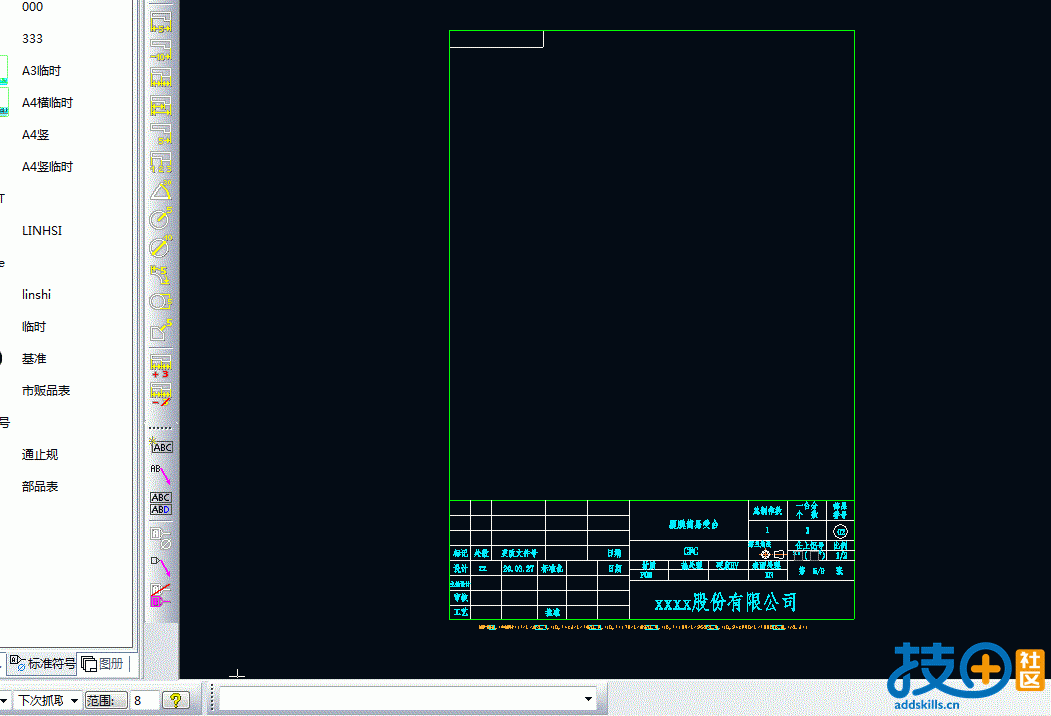
Task: Select the symbol leader arrow tool
Action: (160, 566)
